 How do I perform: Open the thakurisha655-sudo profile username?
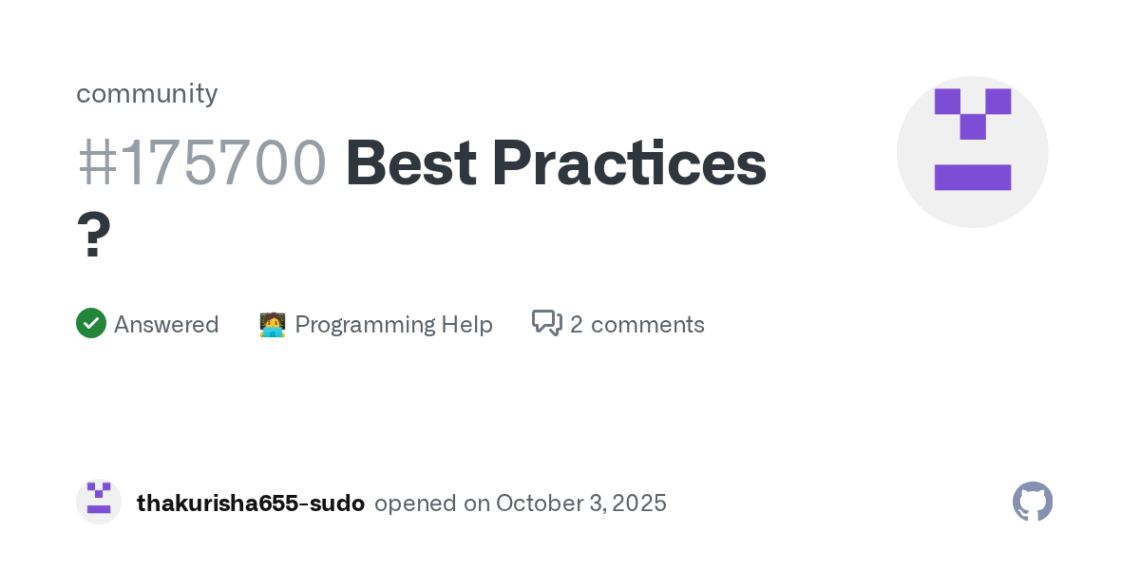(x=250, y=503)
